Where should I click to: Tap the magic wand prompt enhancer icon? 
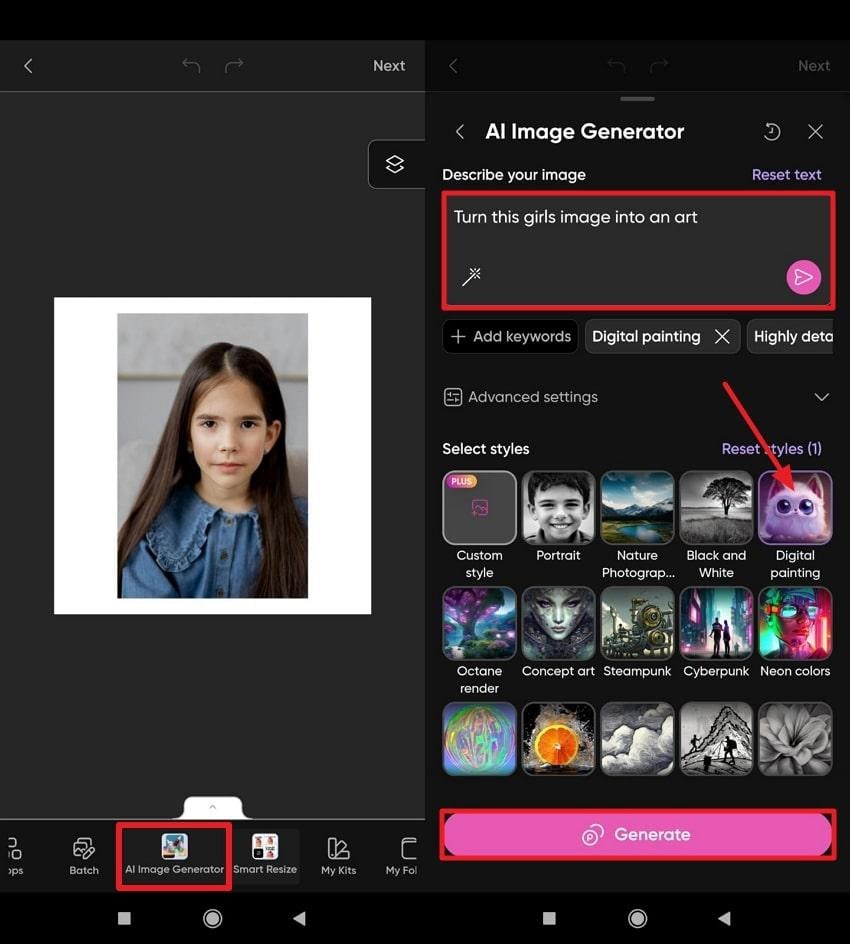pyautogui.click(x=471, y=276)
